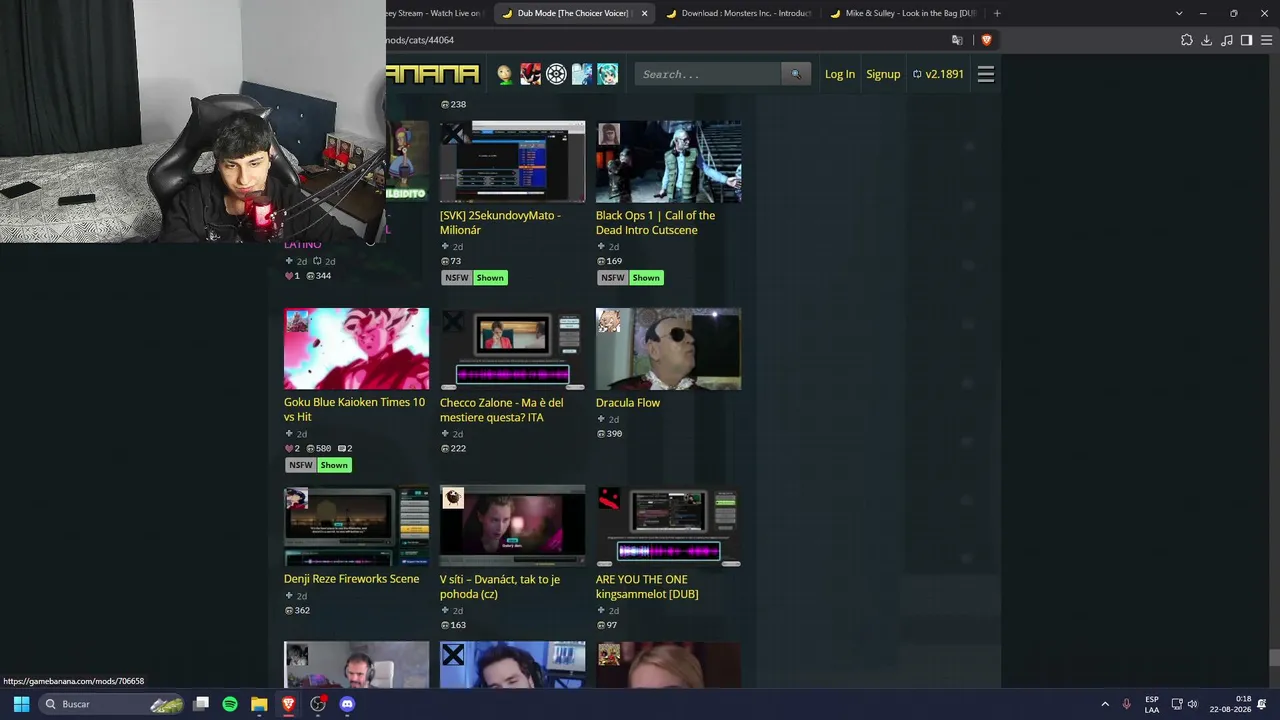Open a new browser tab
This screenshot has height=720, width=1280.
pos(997,13)
